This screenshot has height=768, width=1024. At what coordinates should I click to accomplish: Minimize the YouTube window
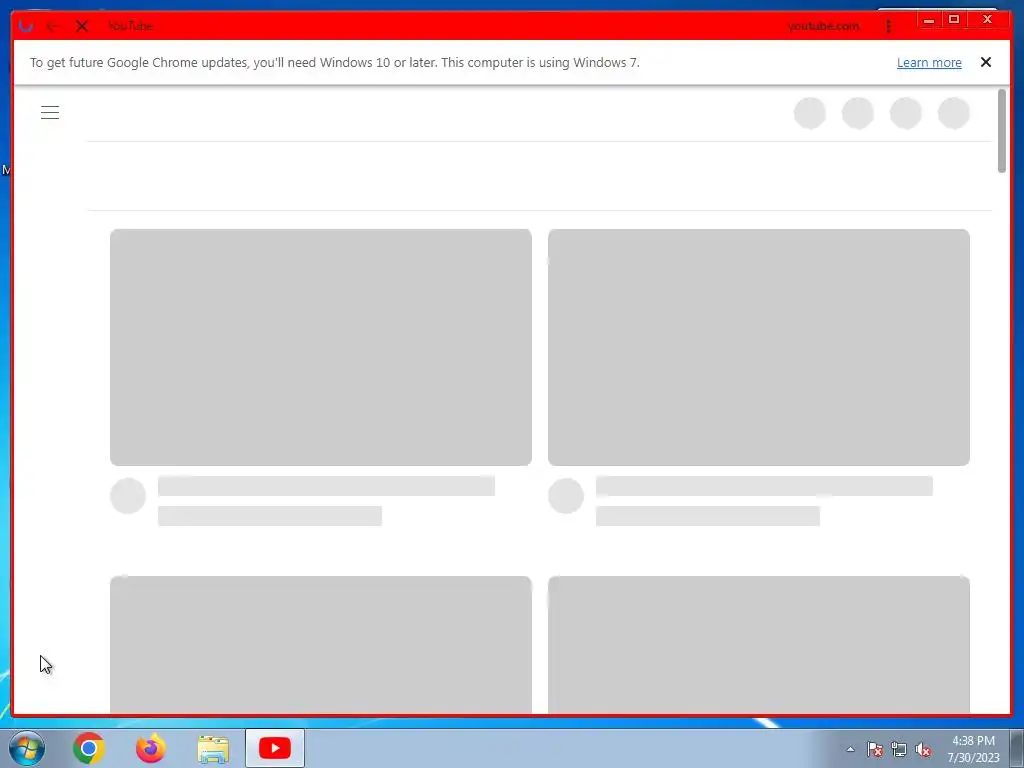click(x=929, y=20)
